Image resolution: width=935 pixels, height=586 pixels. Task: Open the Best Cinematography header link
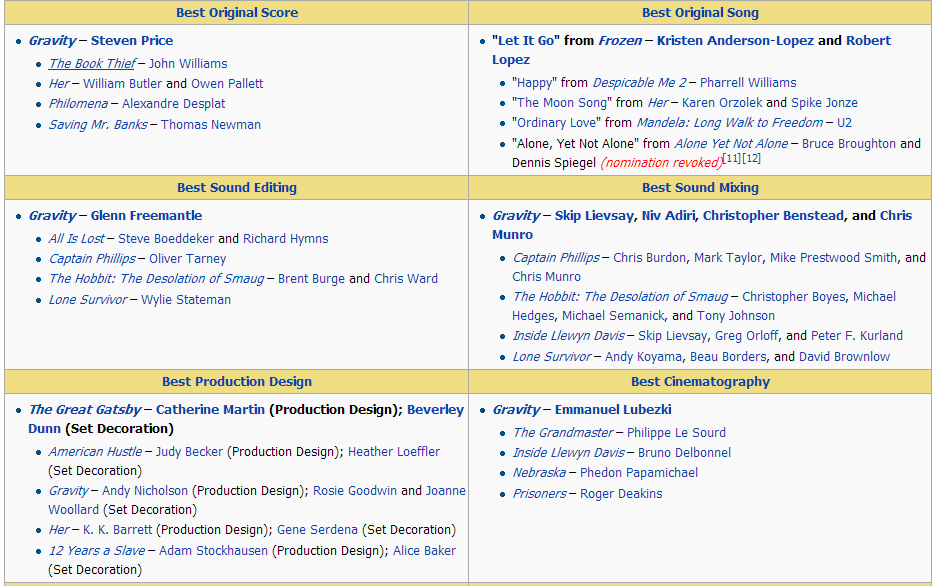click(700, 382)
